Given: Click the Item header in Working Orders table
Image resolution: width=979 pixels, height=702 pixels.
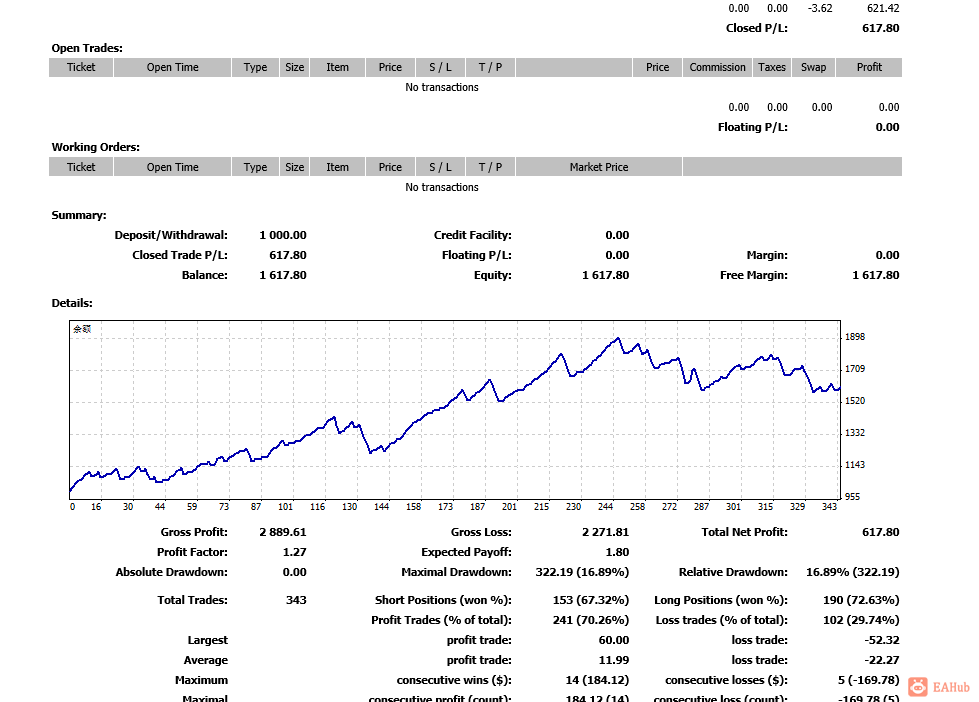Looking at the screenshot, I should tap(338, 167).
